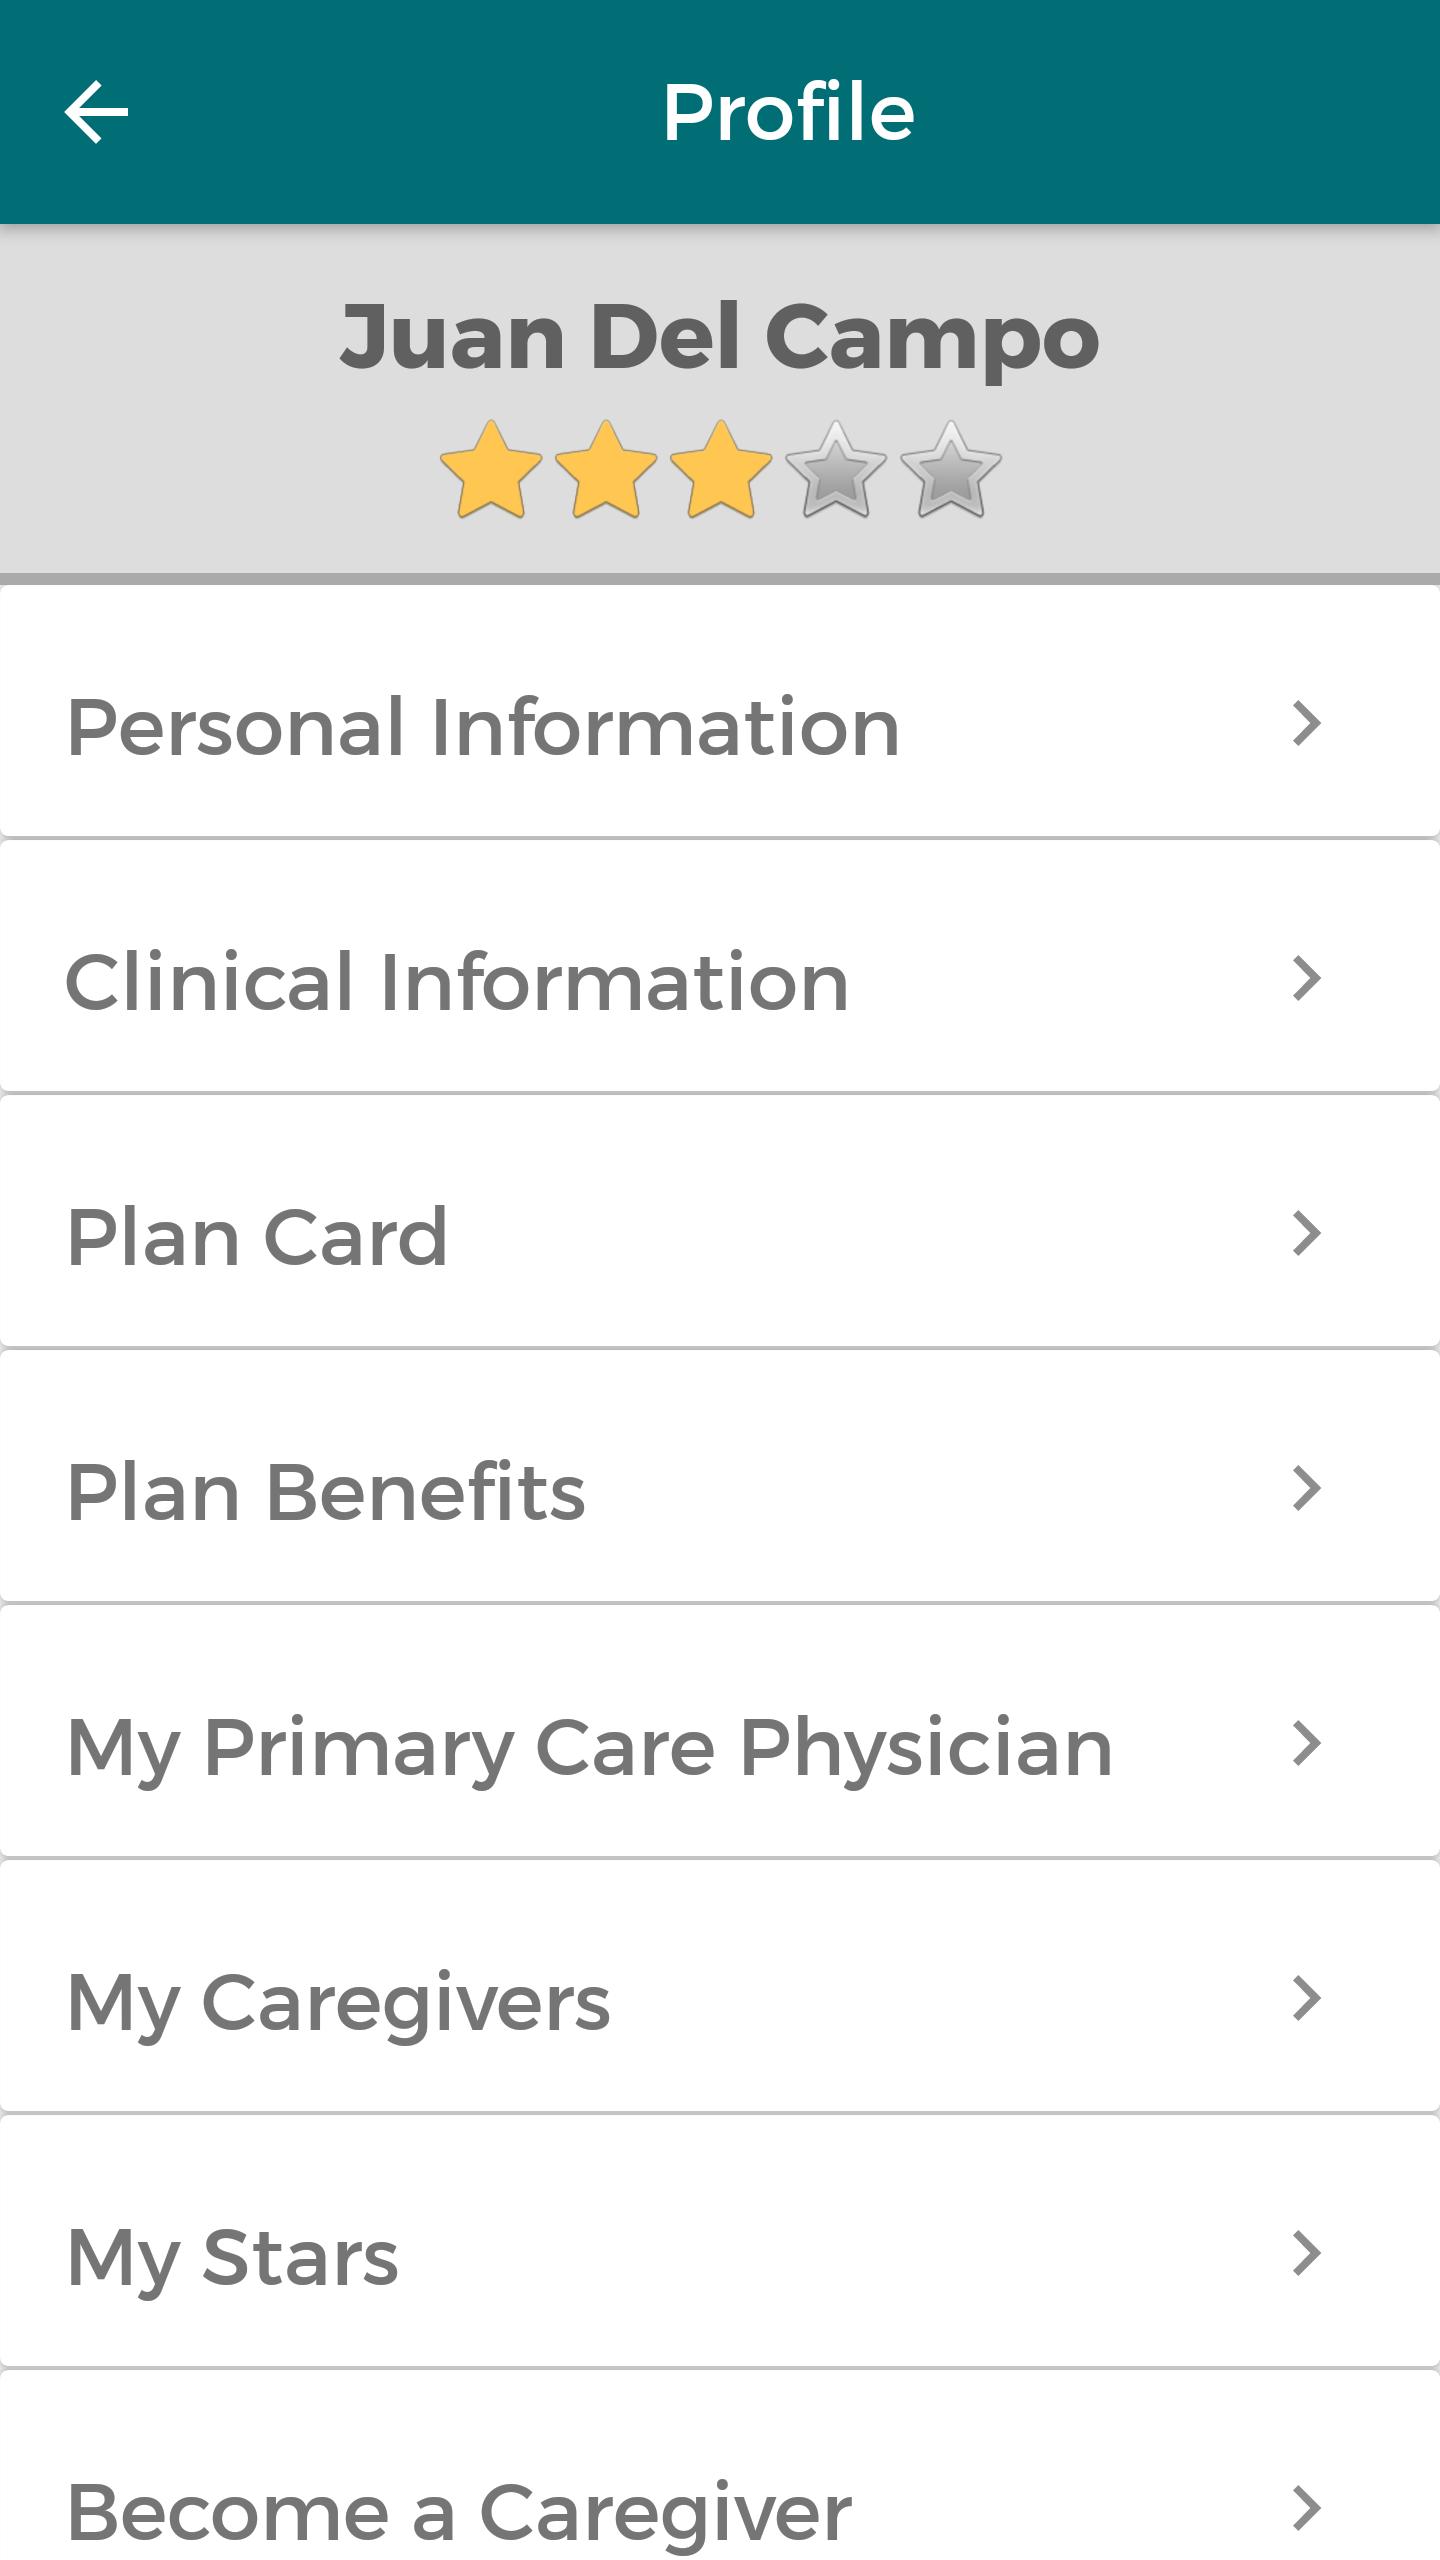Open Clinical Information section
Image resolution: width=1440 pixels, height=2560 pixels.
(x=457, y=982)
